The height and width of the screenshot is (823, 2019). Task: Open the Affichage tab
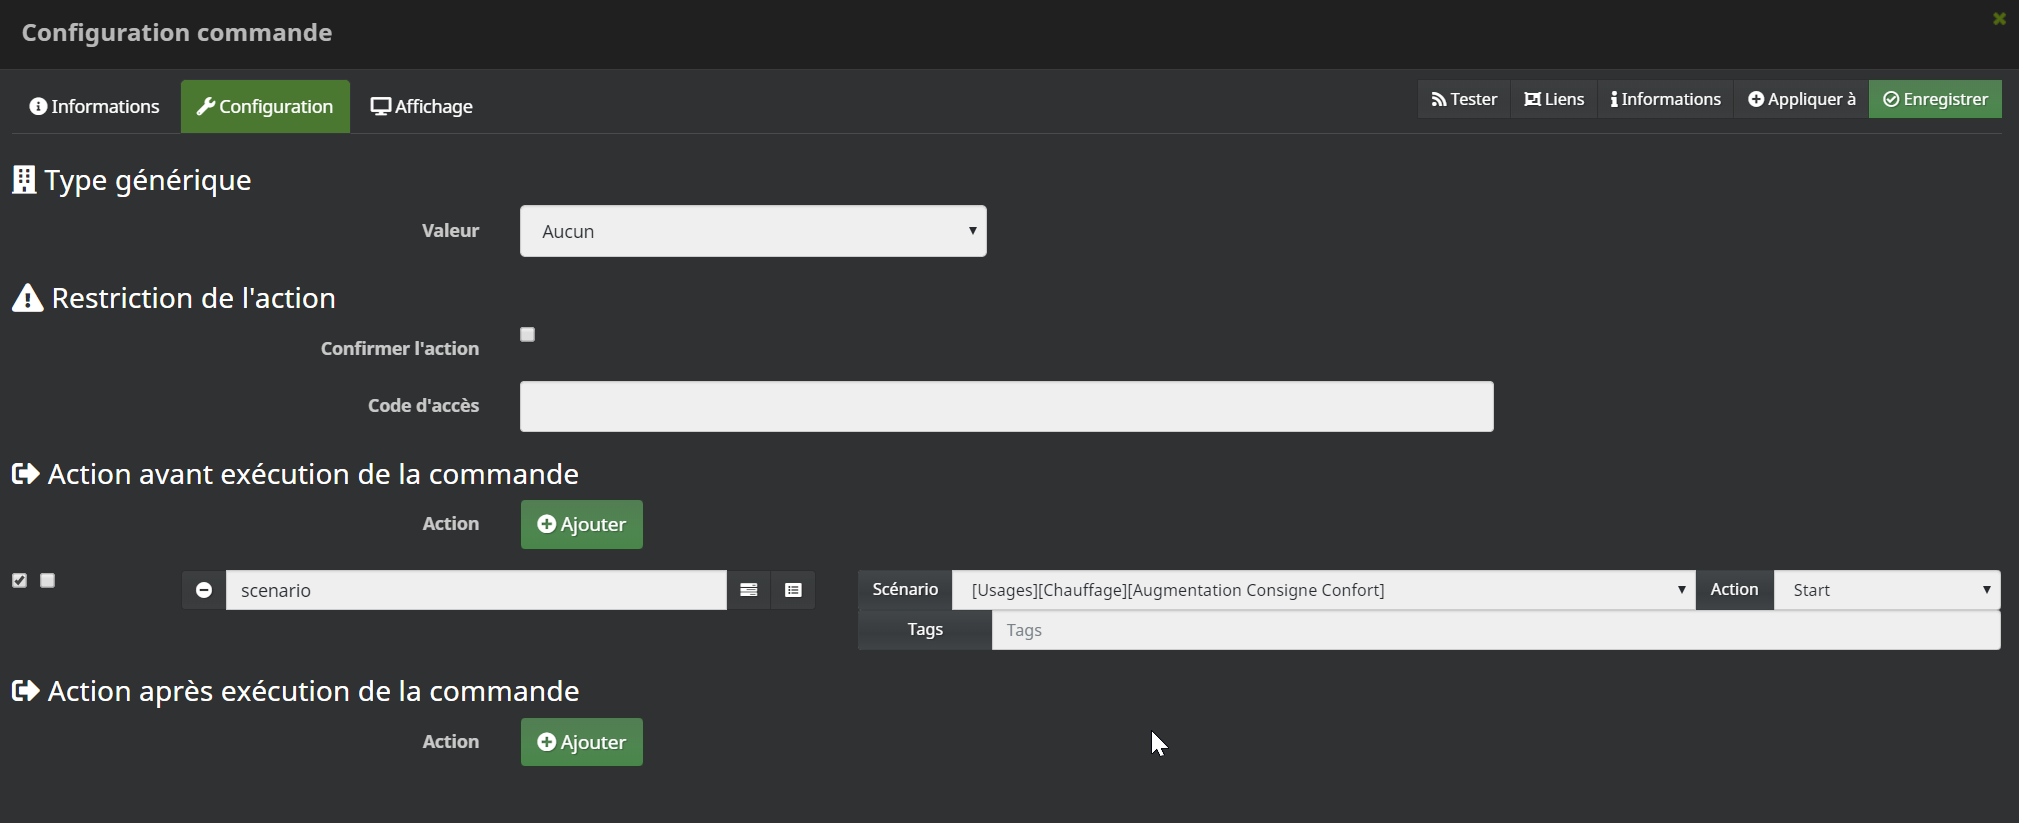point(421,106)
